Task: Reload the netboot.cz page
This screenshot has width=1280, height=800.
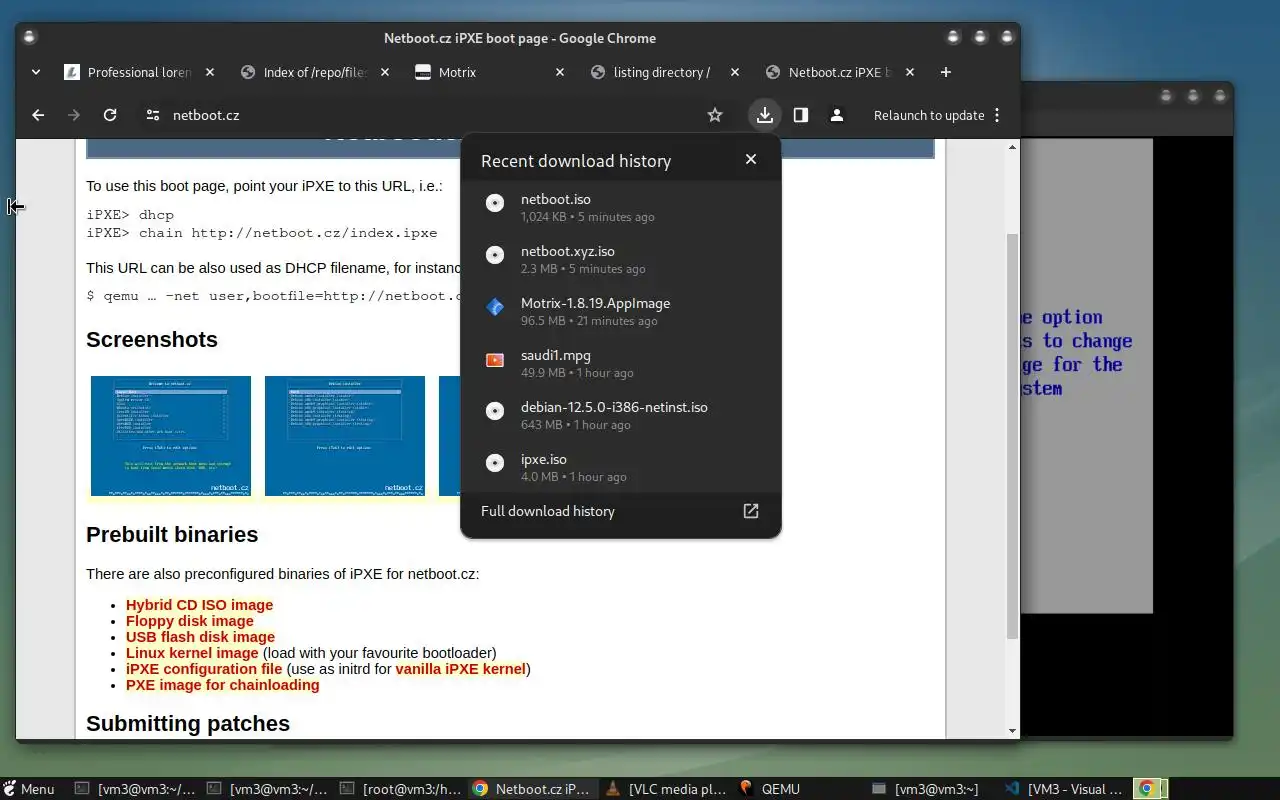Action: [x=110, y=115]
